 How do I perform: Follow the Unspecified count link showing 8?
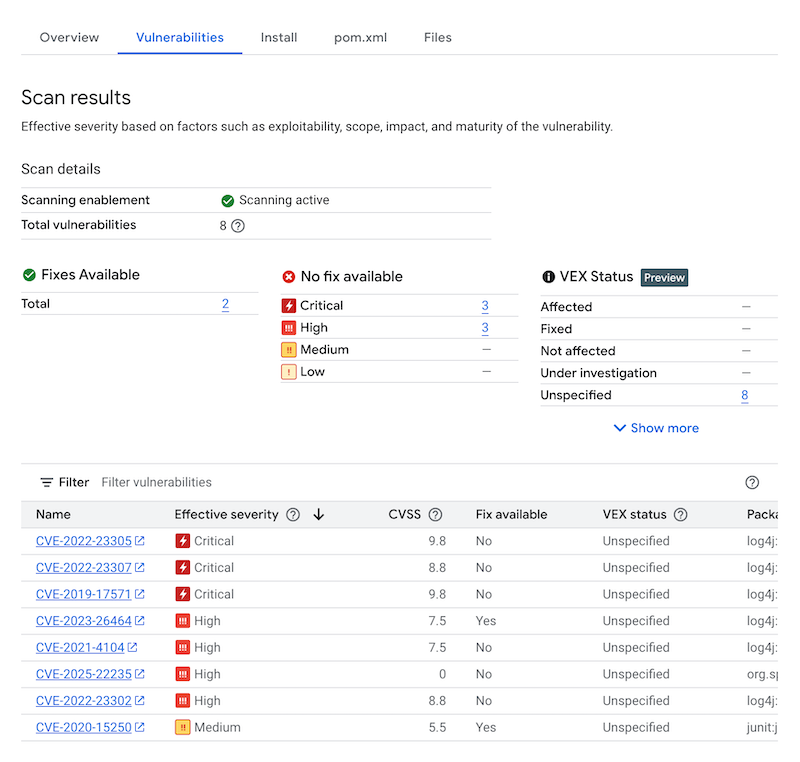(744, 395)
